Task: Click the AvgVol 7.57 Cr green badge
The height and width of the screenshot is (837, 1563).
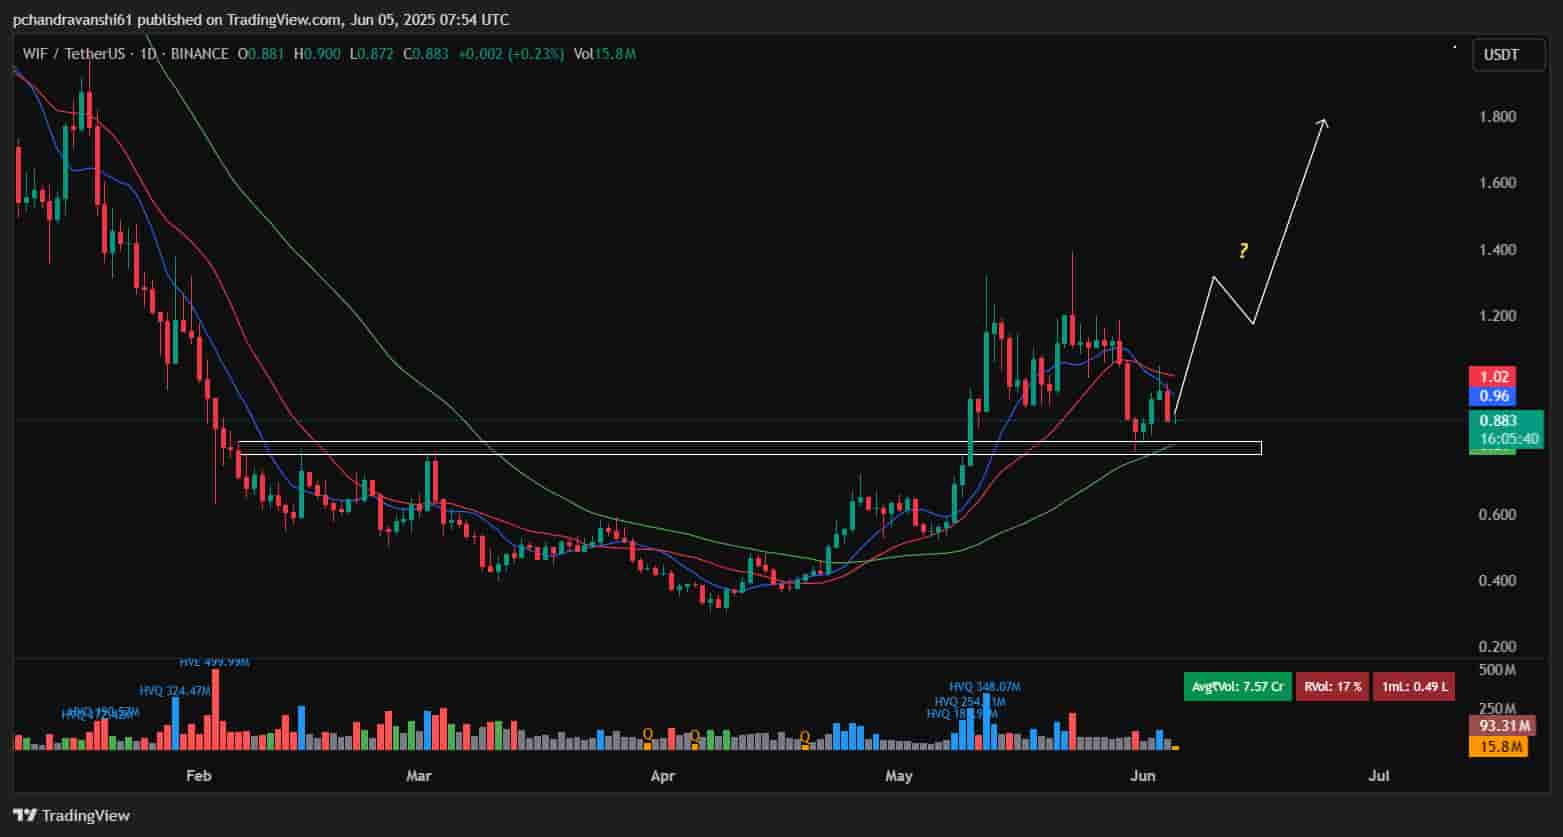Action: (x=1237, y=688)
